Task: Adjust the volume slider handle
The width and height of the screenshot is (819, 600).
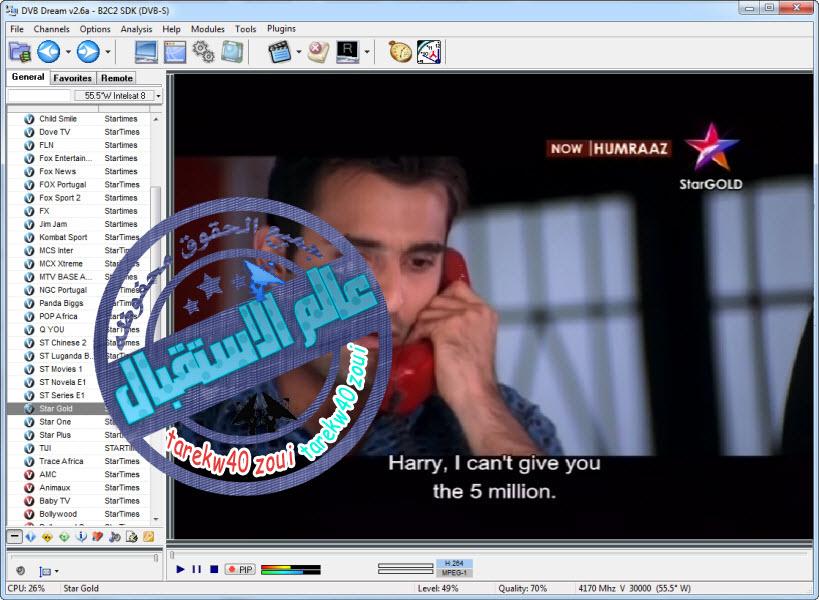Action: [x=156, y=558]
